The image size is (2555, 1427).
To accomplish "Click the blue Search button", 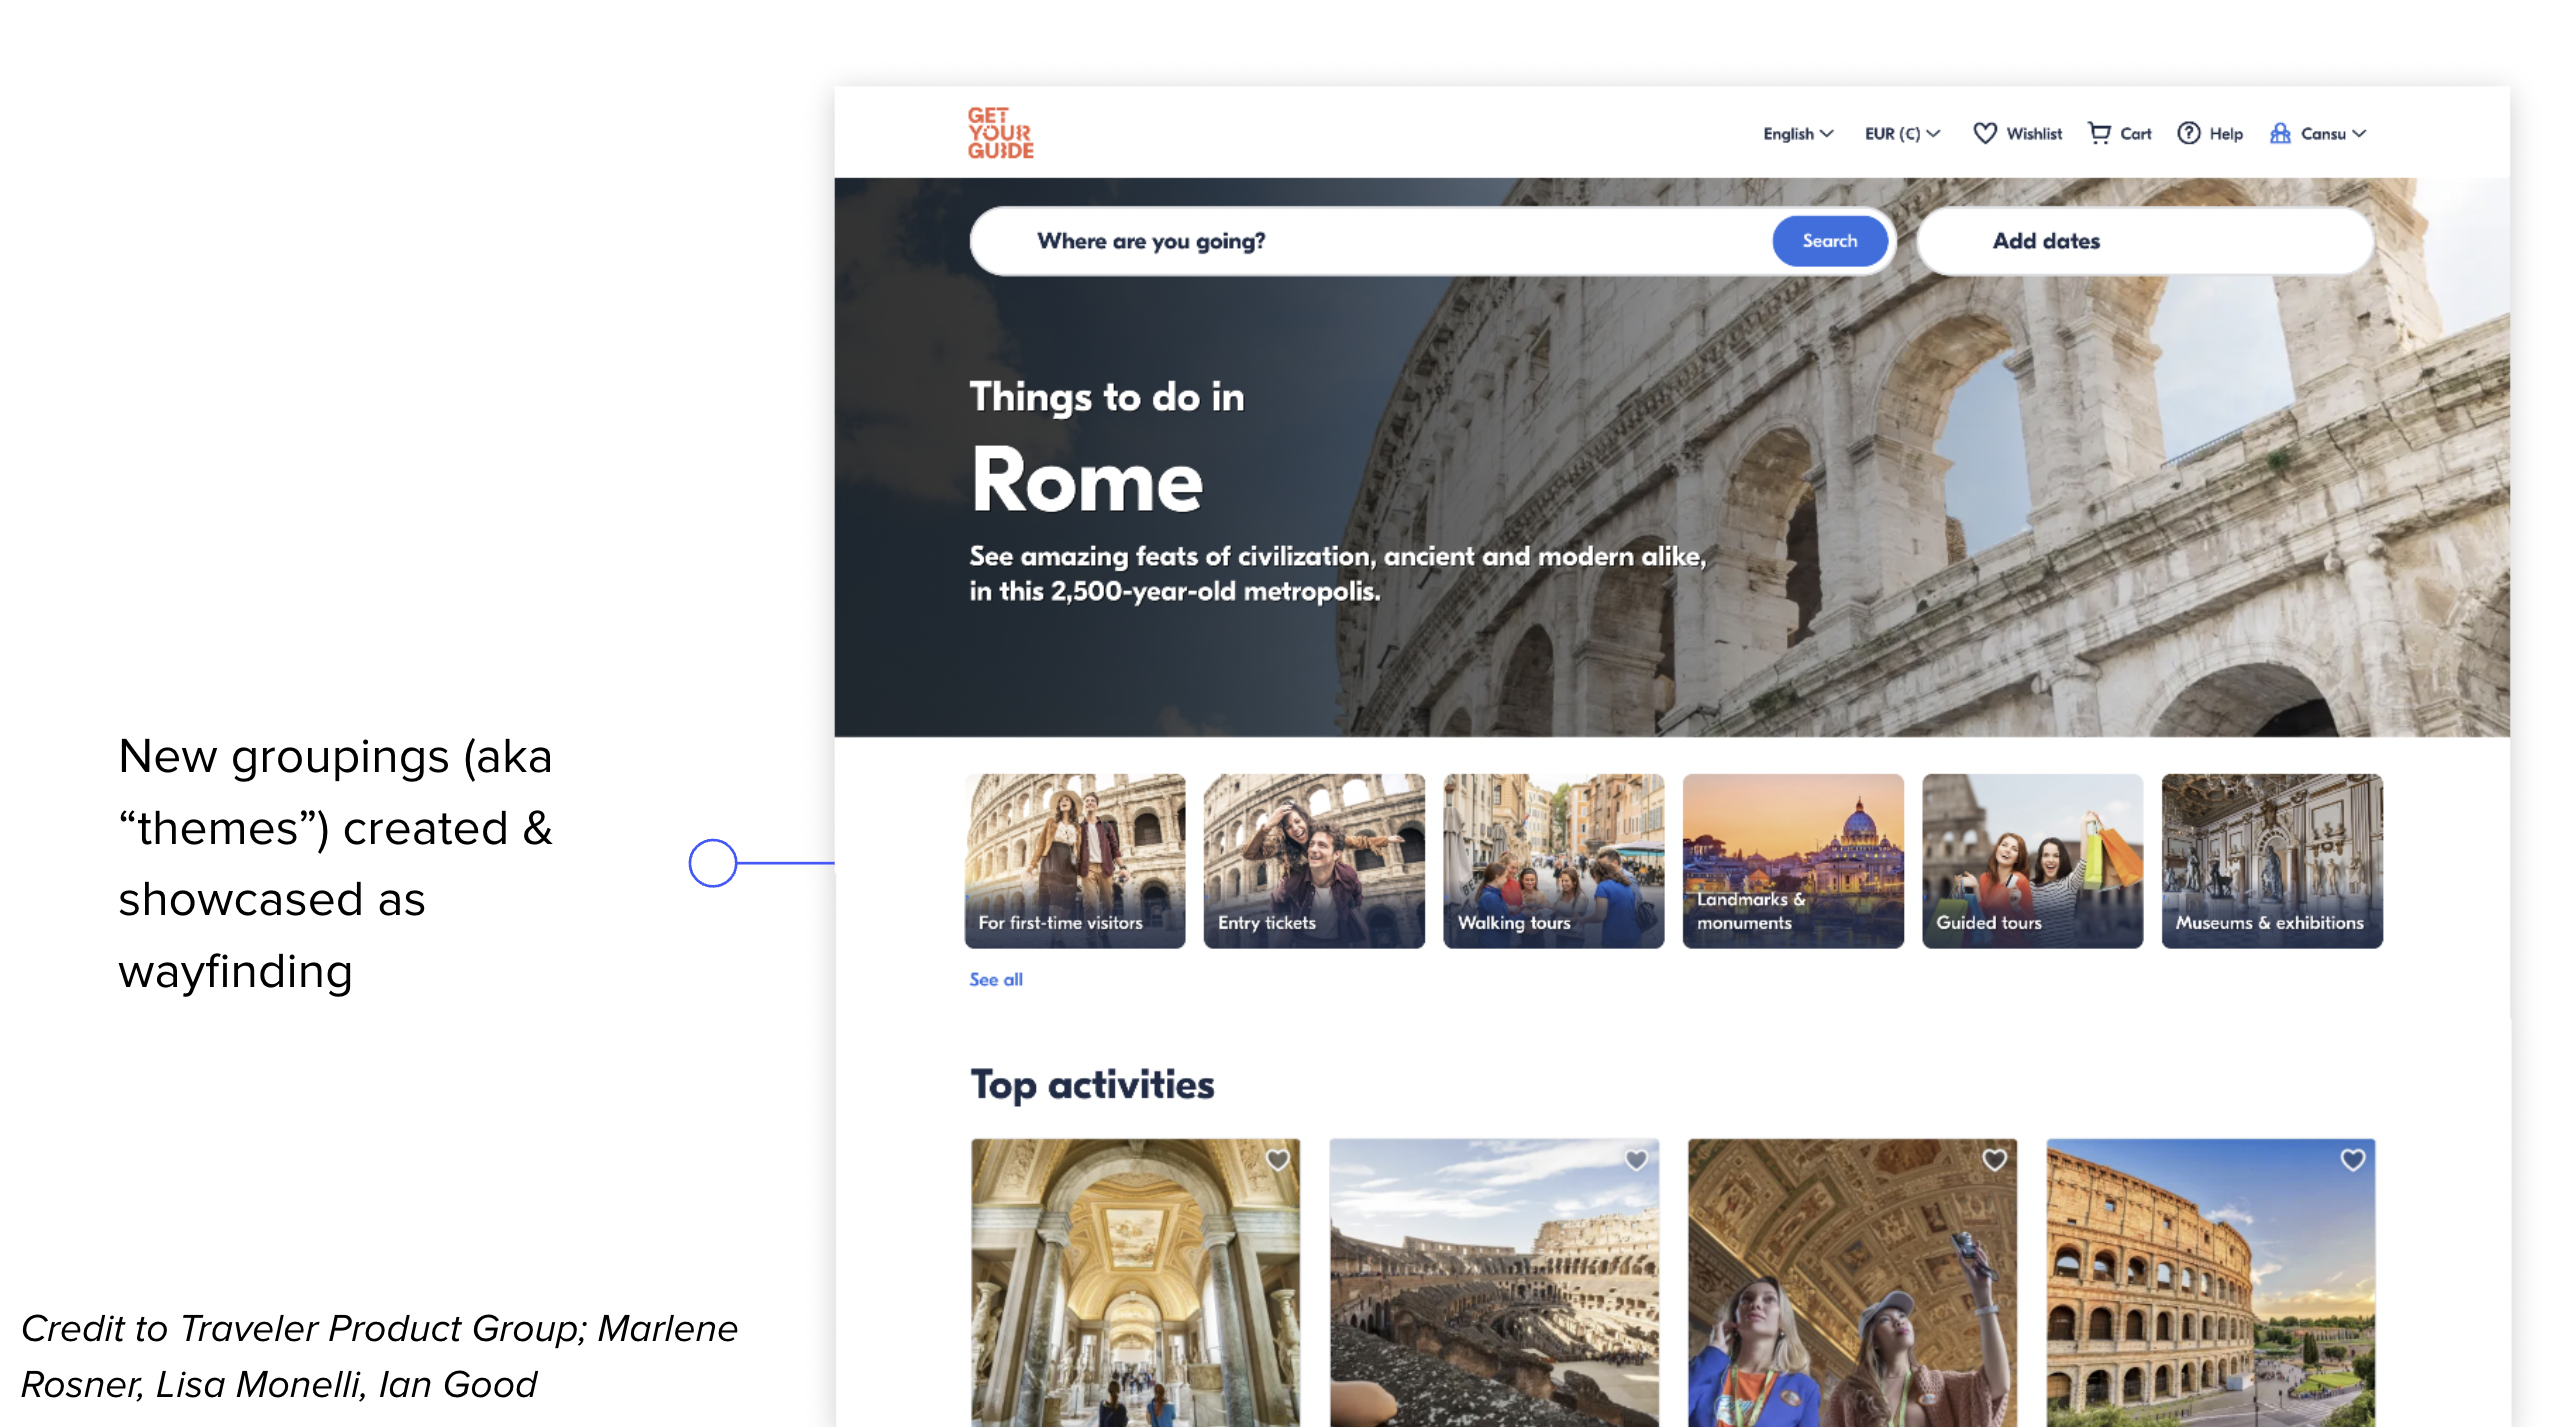I will (x=1829, y=241).
